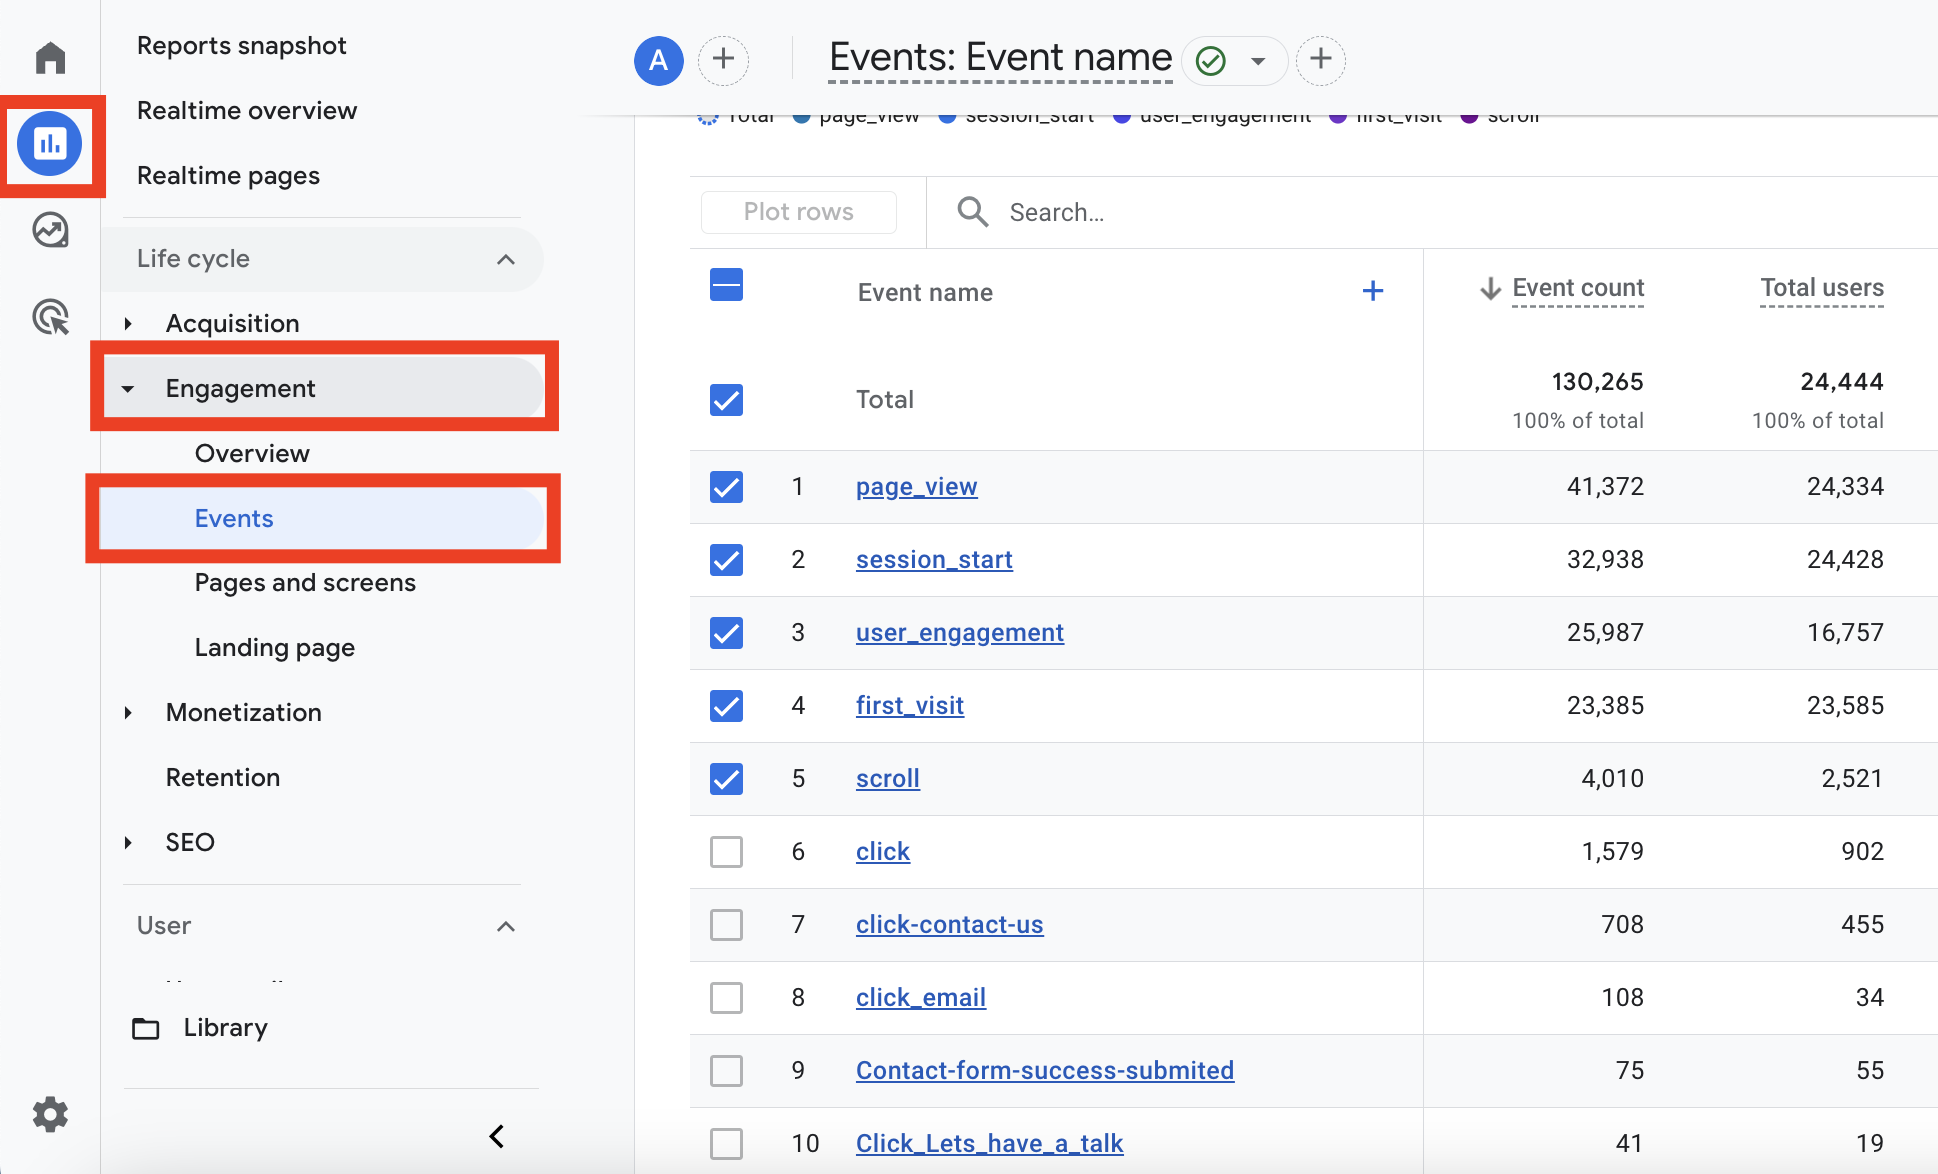This screenshot has height=1174, width=1938.
Task: Open the Home icon in sidebar
Action: coord(50,58)
